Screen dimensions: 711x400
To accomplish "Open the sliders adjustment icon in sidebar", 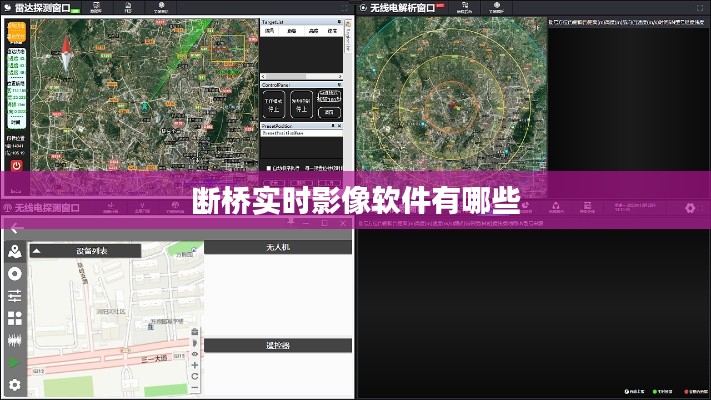I will [x=15, y=296].
